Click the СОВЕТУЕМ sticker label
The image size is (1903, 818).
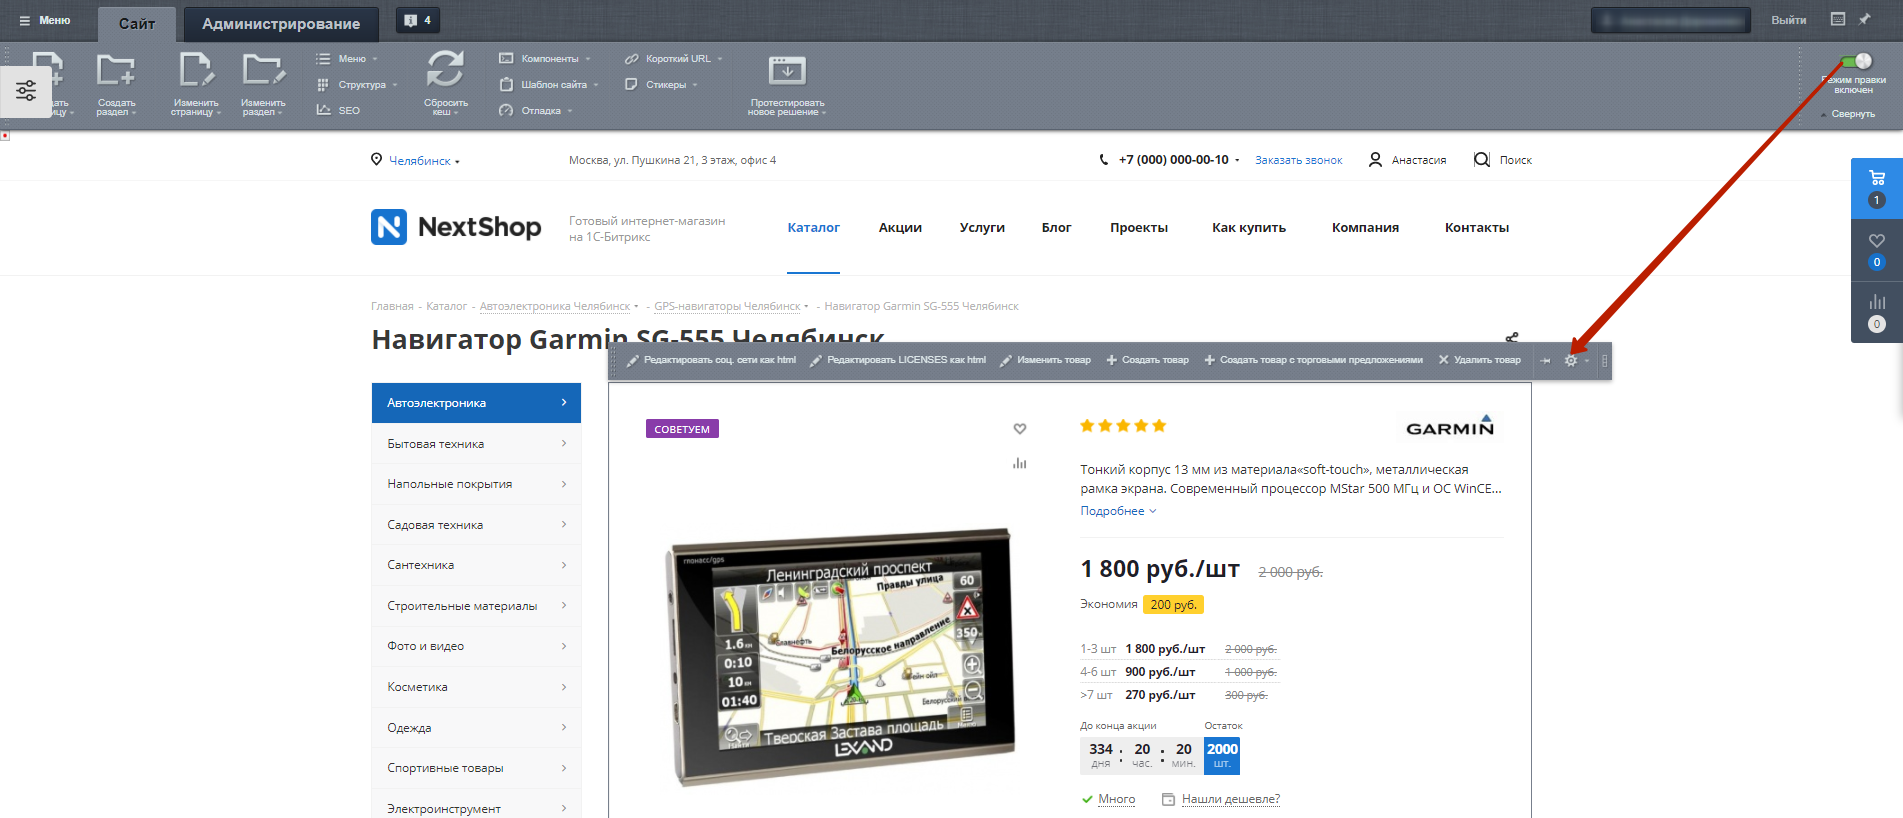click(682, 429)
